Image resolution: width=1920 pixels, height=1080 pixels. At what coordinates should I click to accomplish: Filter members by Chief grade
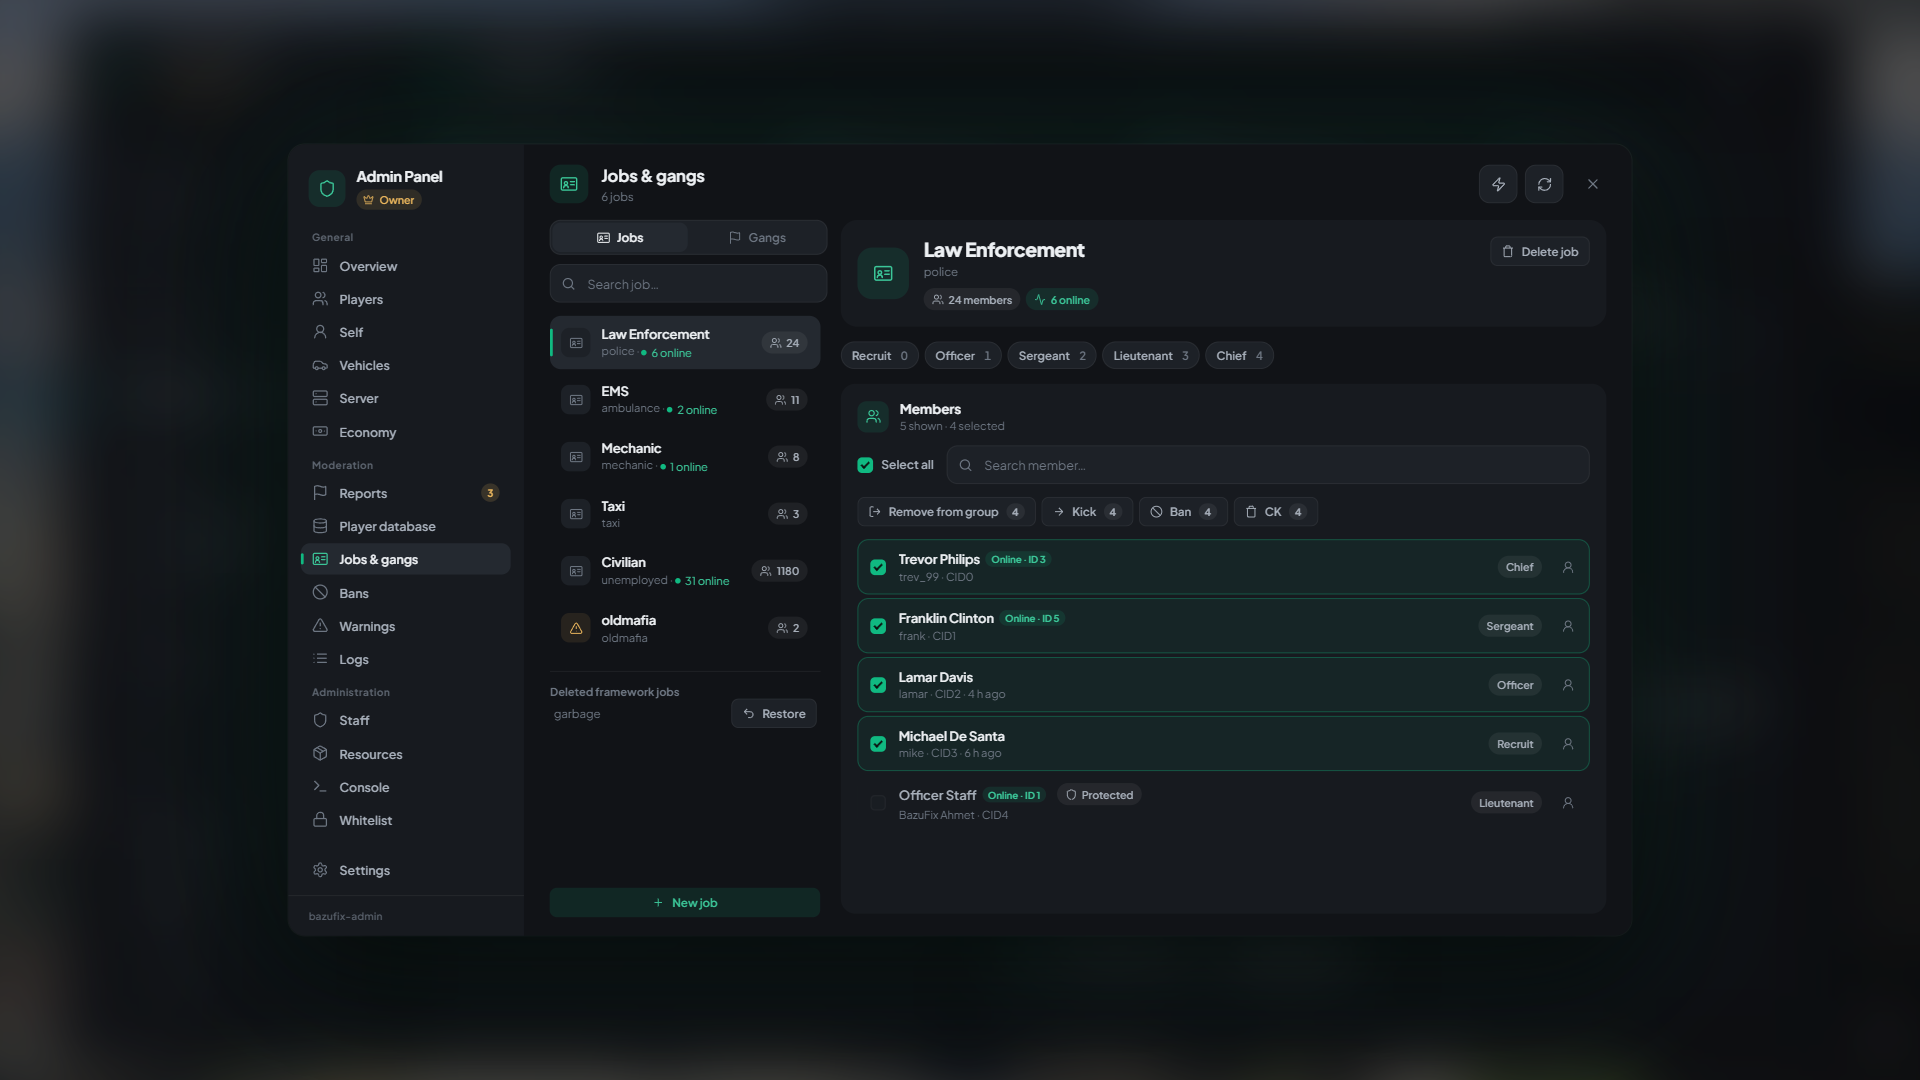1239,356
